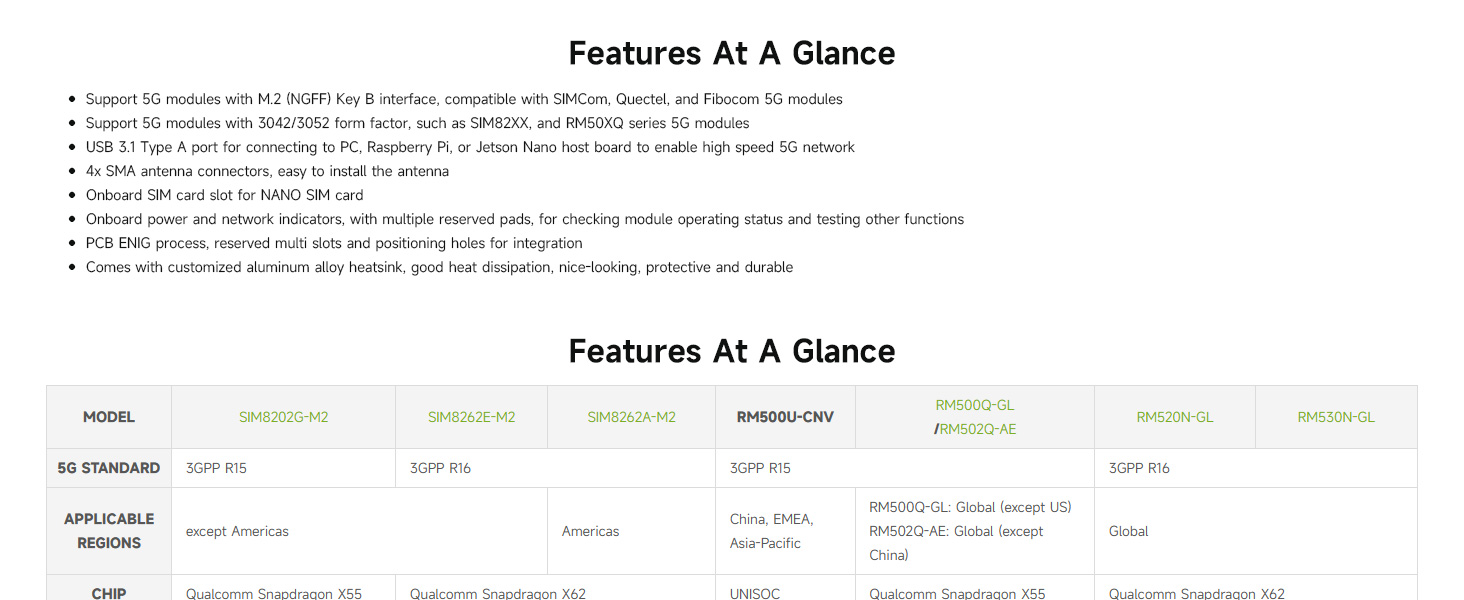Screen dimensions: 1464x600
Task: Click the UNISOC chip cell
Action: point(754,593)
